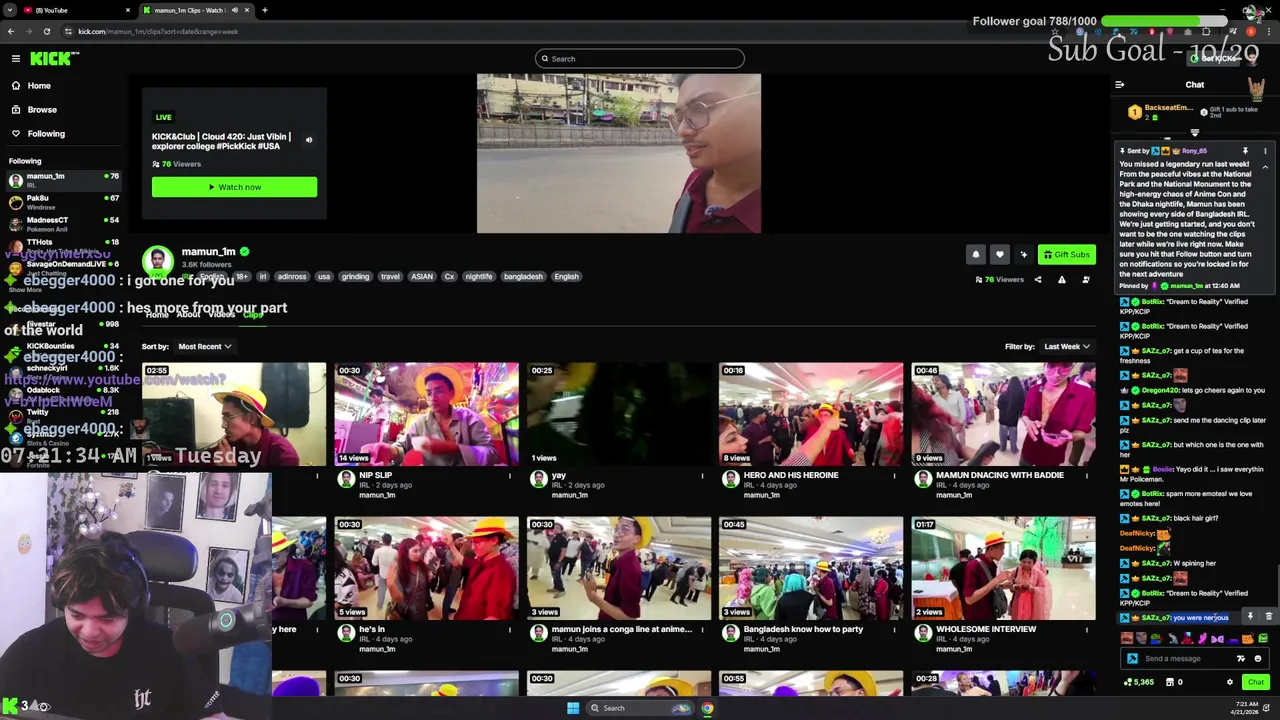Viewport: 1280px width, 720px height.
Task: Click the report warning triangle icon
Action: [1062, 280]
